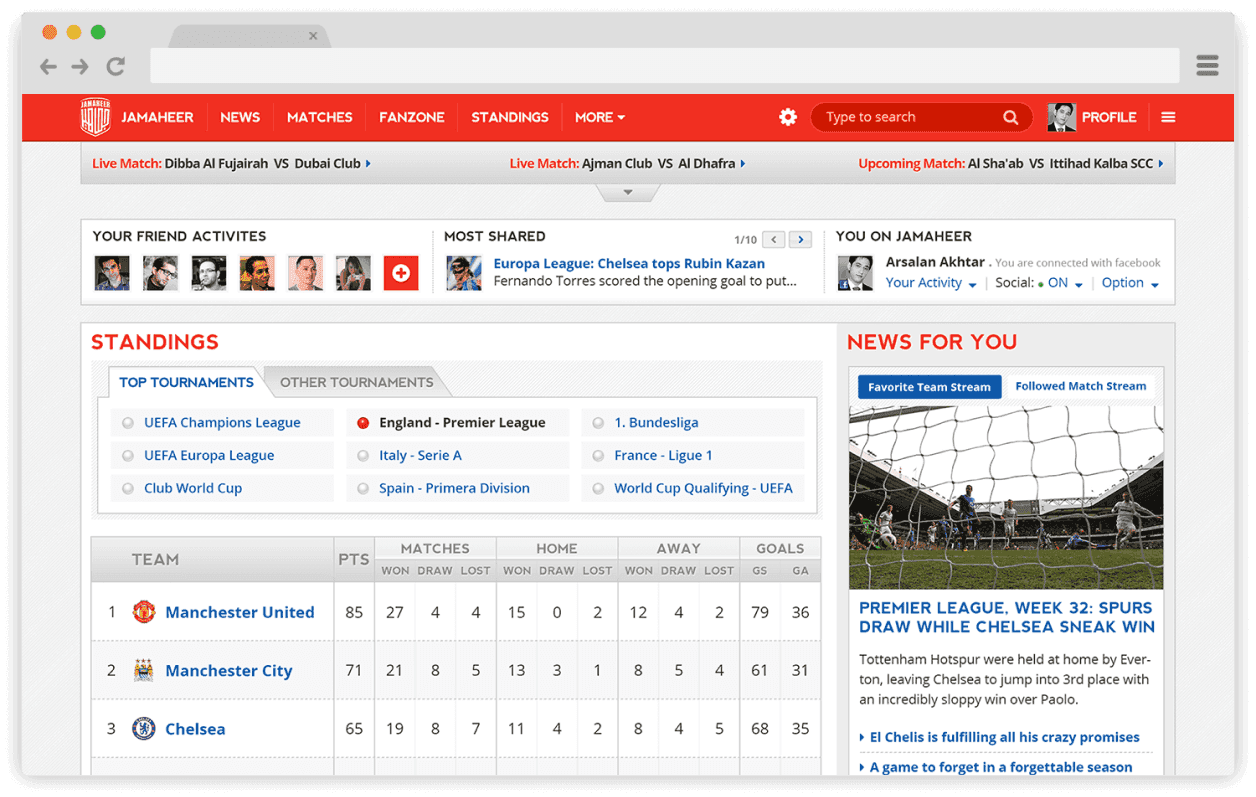The image size is (1256, 797).
Task: Click the Most Shared story thumbnail
Action: (x=464, y=273)
